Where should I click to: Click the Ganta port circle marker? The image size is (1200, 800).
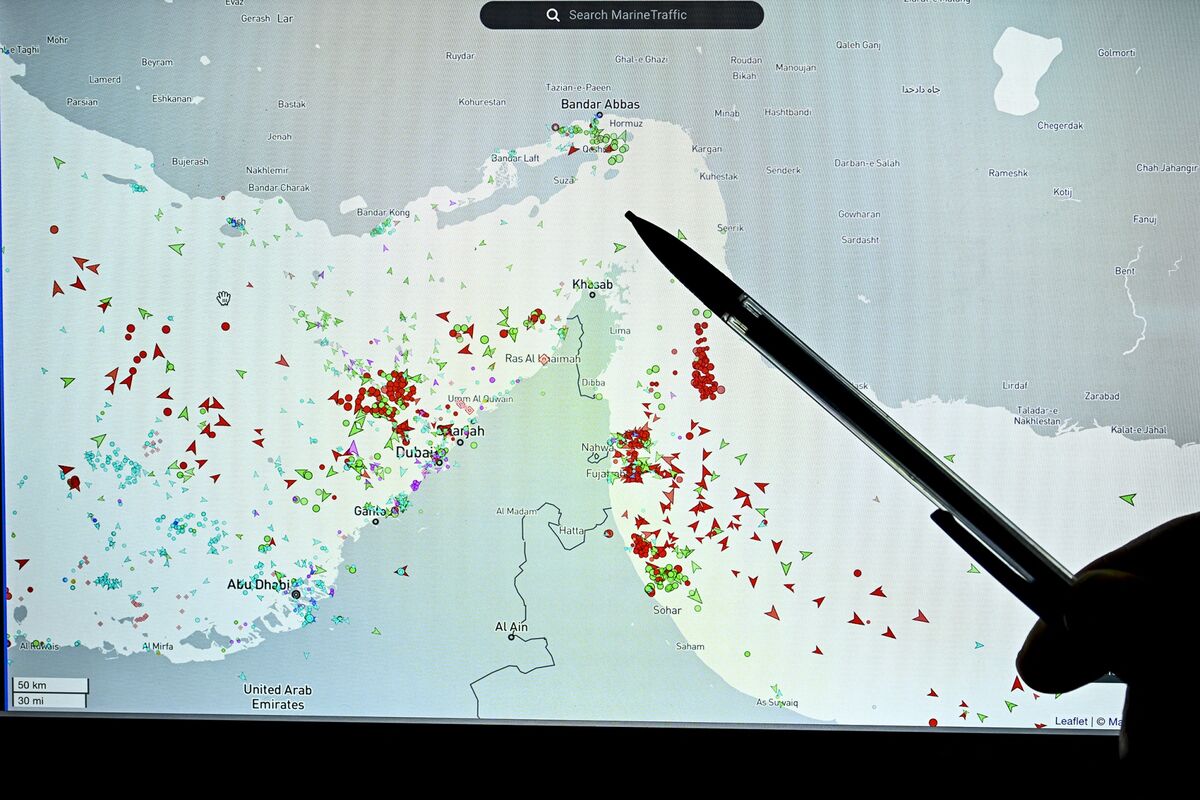(376, 520)
